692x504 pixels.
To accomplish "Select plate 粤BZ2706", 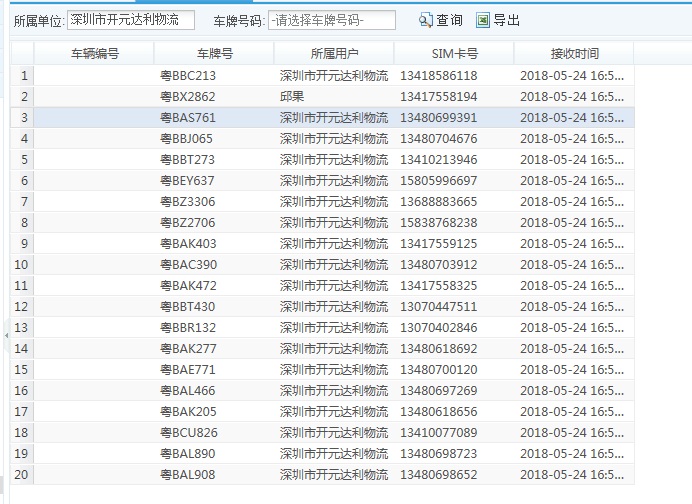I will click(188, 223).
